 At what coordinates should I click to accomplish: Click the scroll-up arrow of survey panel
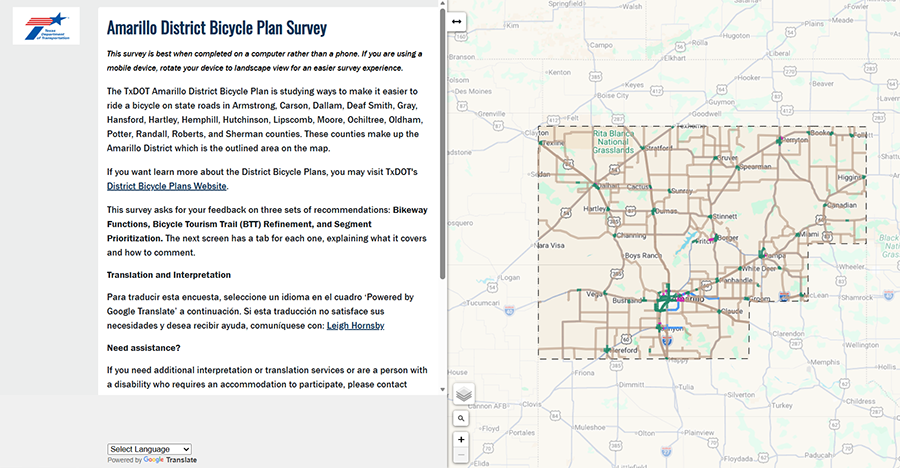[x=443, y=3]
